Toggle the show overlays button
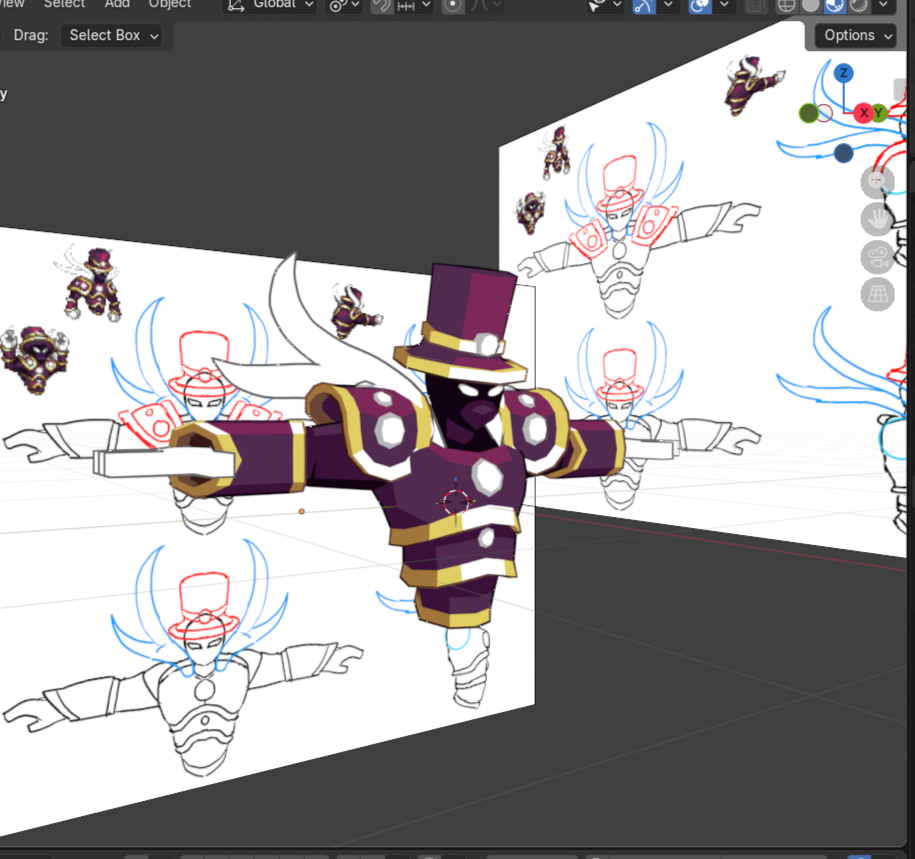The height and width of the screenshot is (859, 915). [700, 4]
